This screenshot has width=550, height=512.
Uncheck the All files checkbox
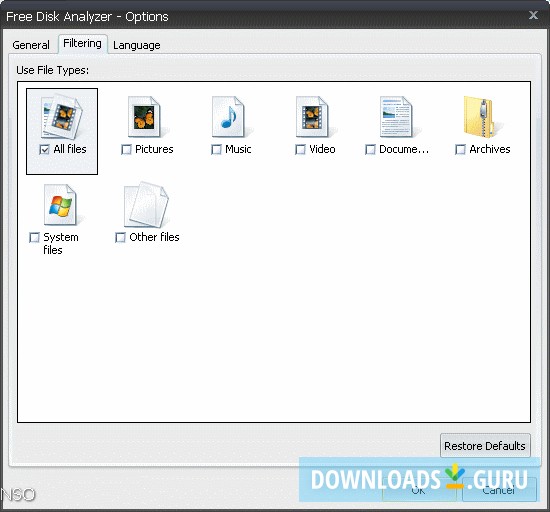pyautogui.click(x=45, y=150)
